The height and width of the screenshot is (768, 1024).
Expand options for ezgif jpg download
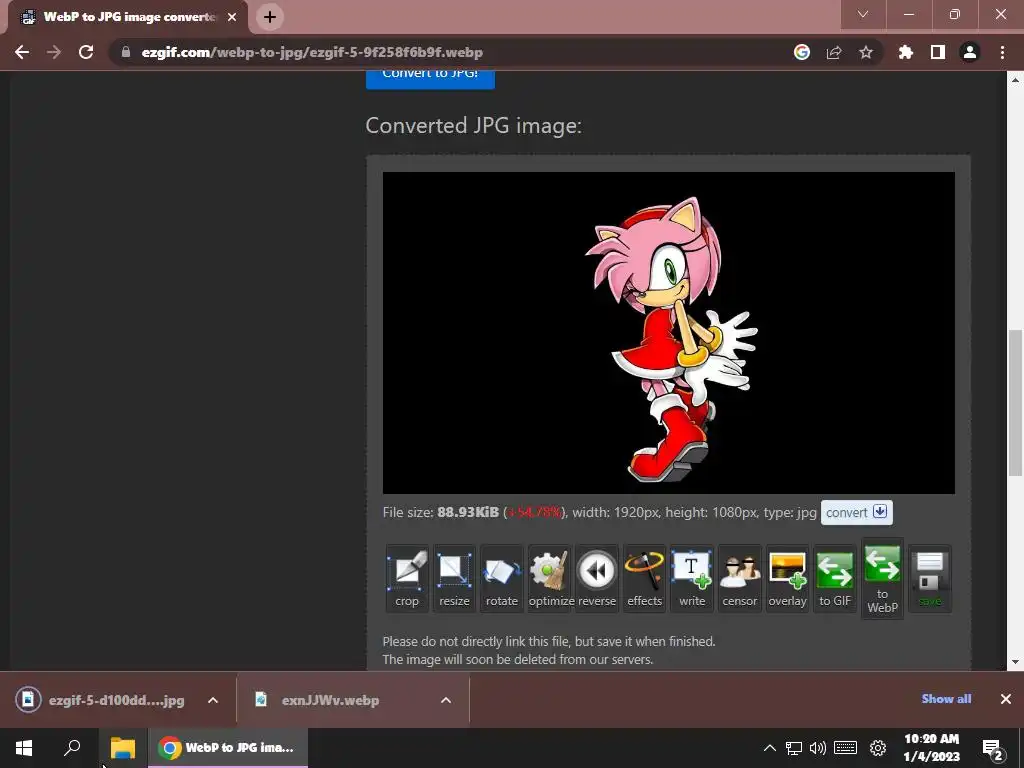(x=213, y=700)
